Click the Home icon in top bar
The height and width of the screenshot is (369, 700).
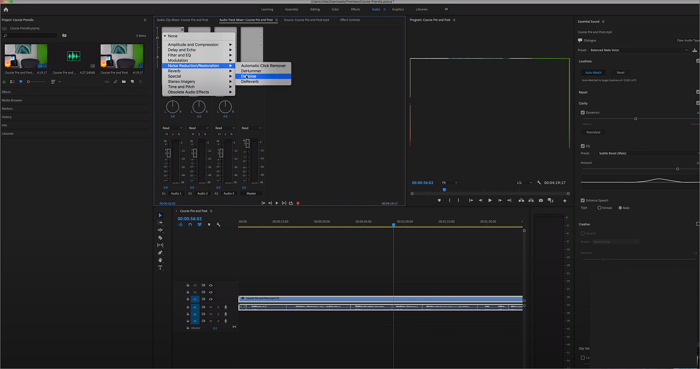tap(6, 9)
